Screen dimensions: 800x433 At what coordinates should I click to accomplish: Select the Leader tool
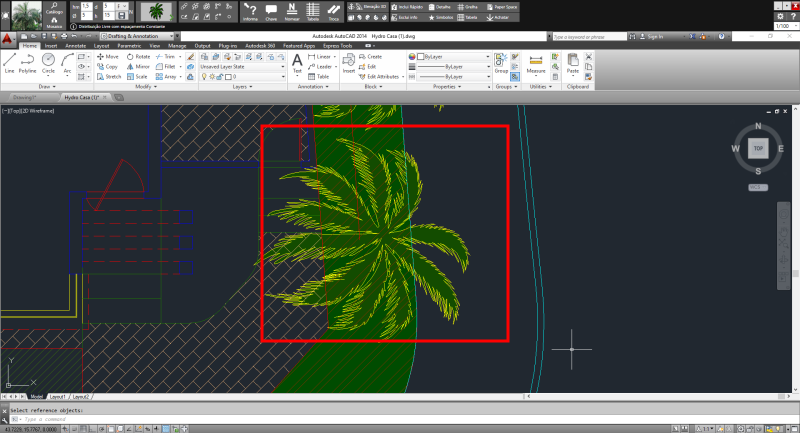click(320, 67)
